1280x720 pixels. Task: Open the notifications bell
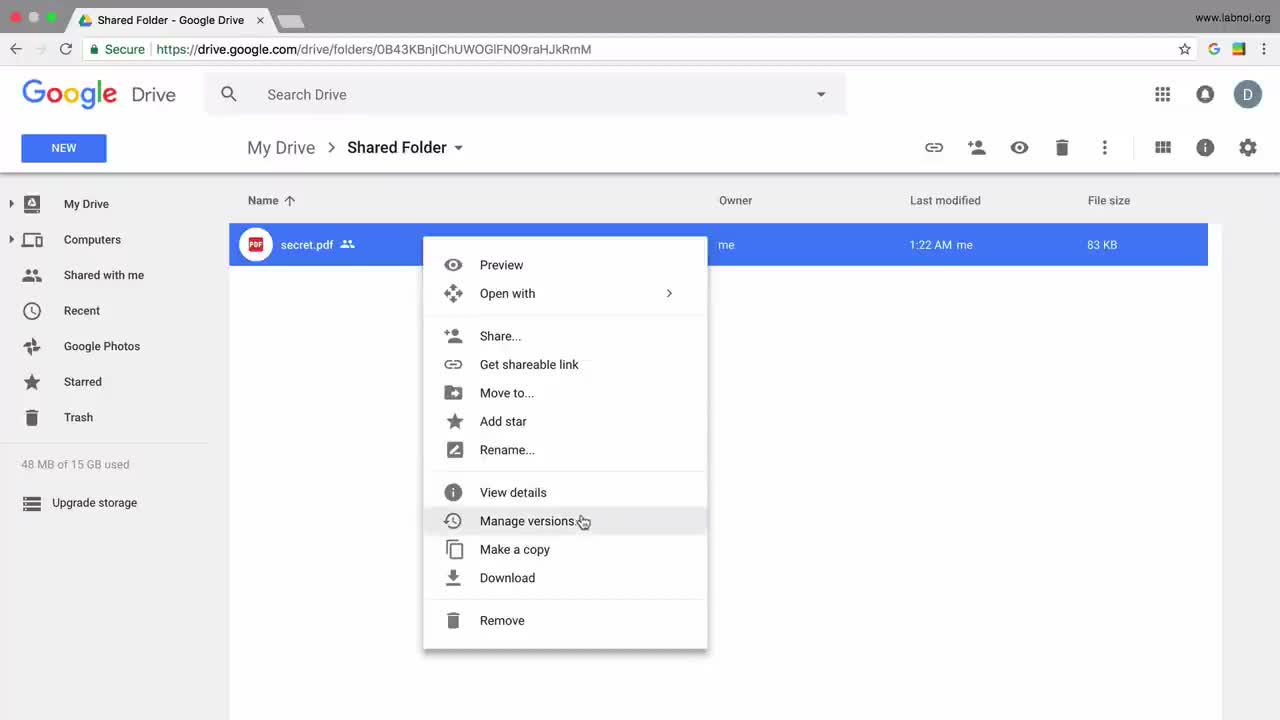[x=1205, y=94]
